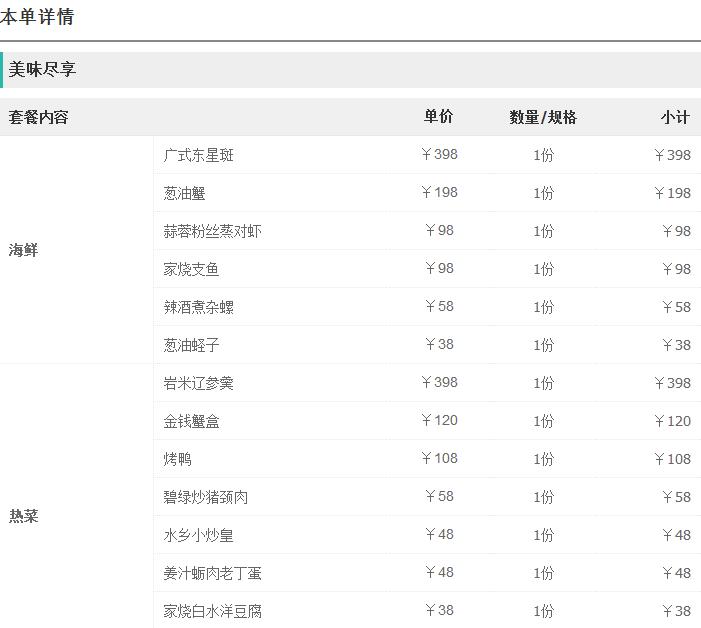This screenshot has height=628, width=701.
Task: Select the 热菜 category label
Action: (x=24, y=516)
